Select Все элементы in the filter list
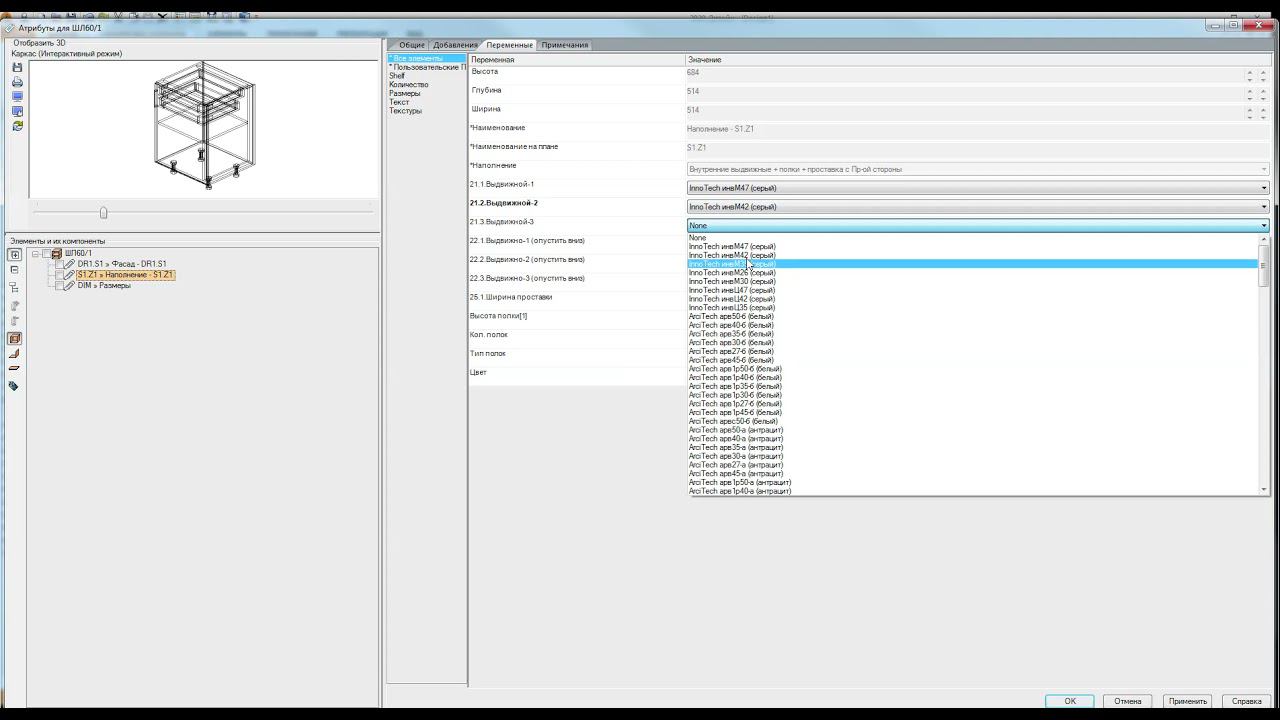Viewport: 1280px width, 720px height. 427,59
